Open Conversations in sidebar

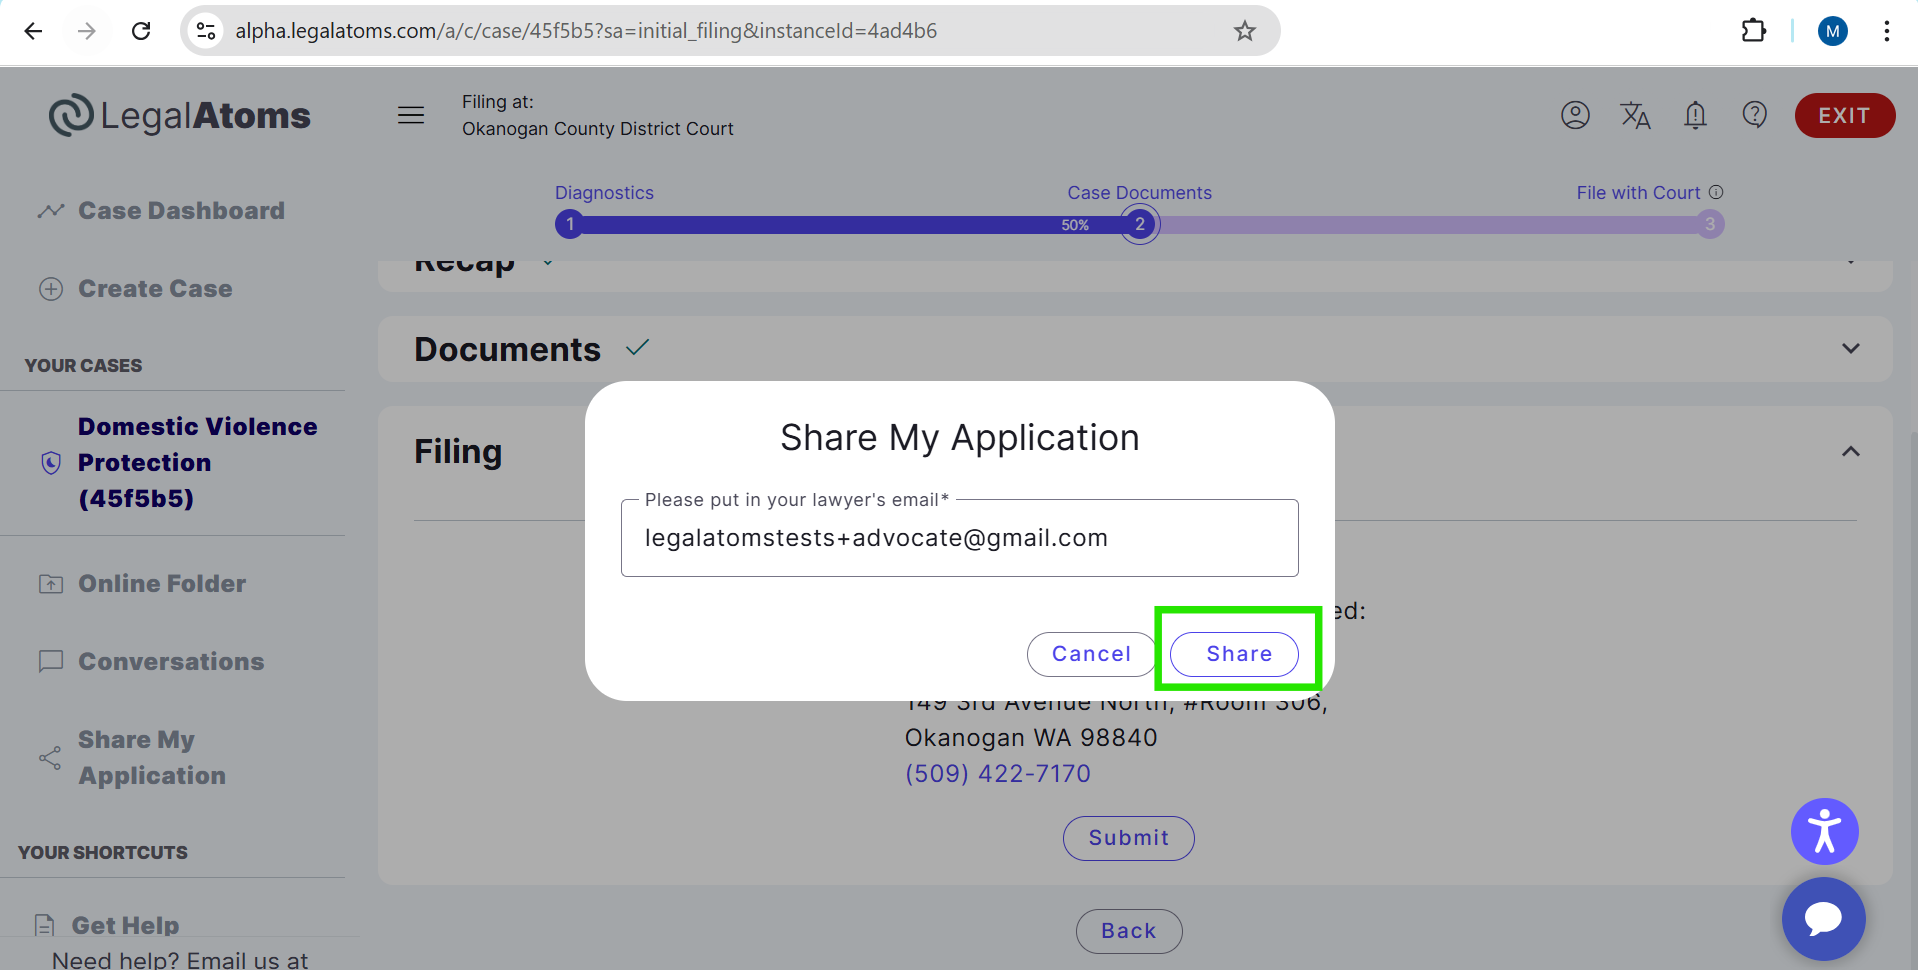(171, 662)
